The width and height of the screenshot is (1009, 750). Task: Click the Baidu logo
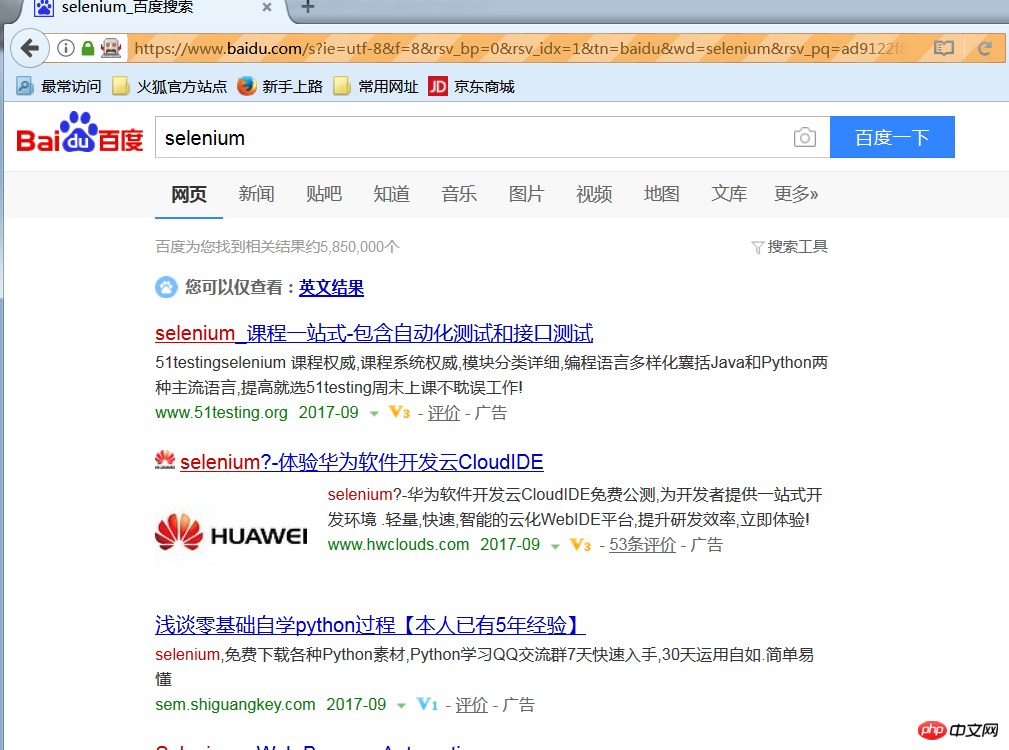[80, 133]
